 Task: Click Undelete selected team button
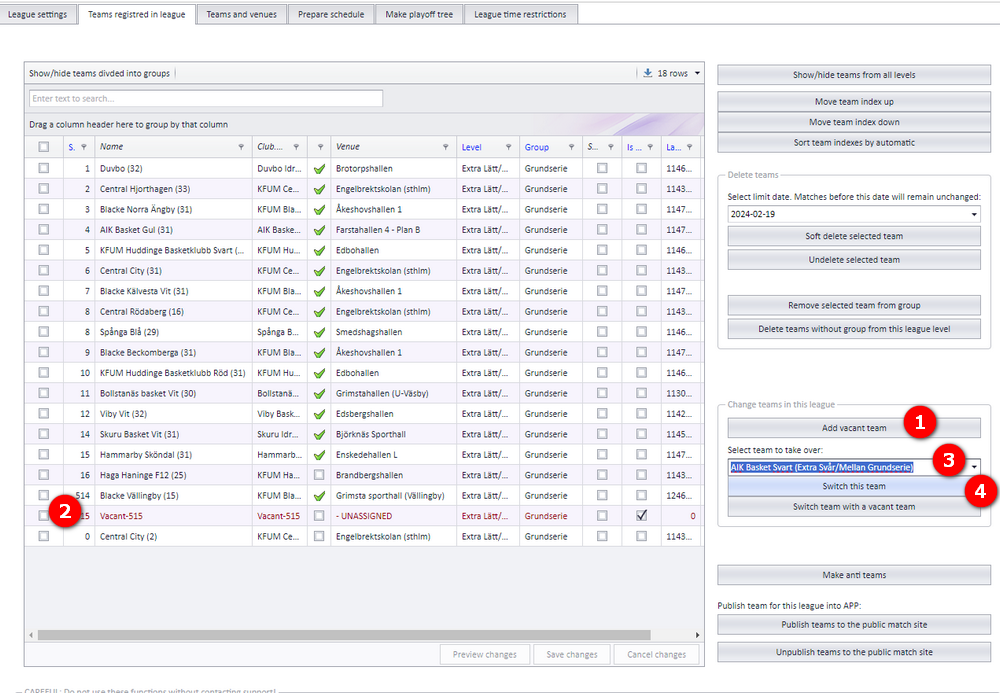pyautogui.click(x=854, y=259)
